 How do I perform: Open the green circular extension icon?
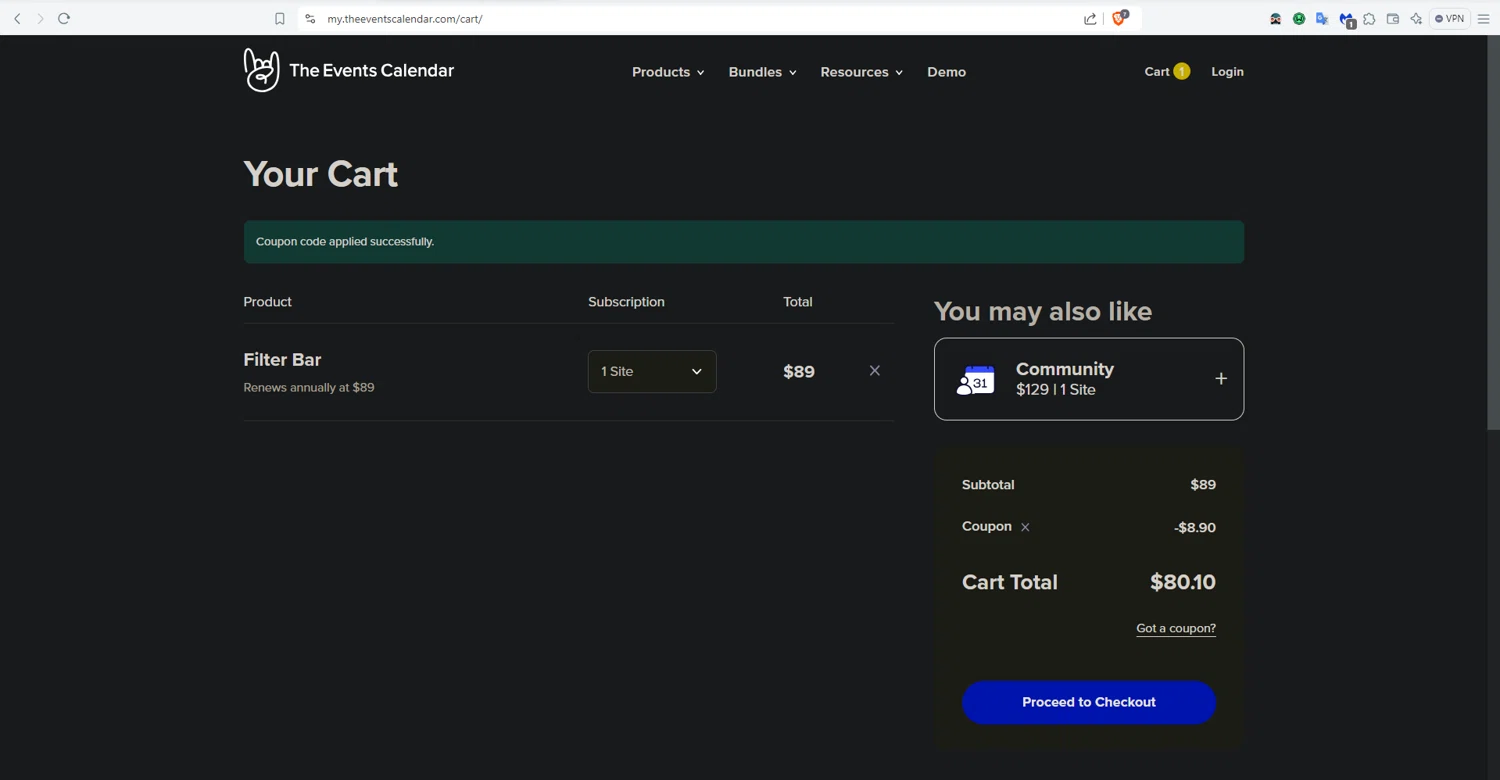point(1299,18)
